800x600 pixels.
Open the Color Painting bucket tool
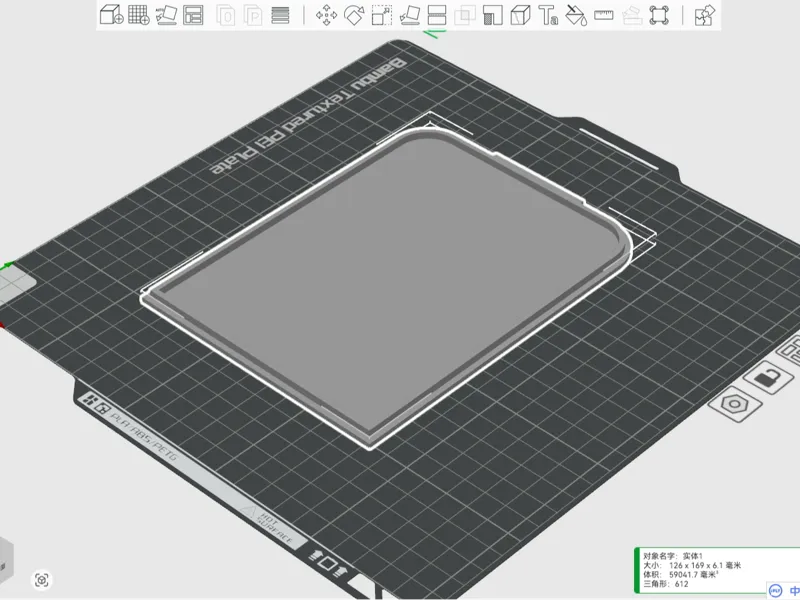coord(576,15)
